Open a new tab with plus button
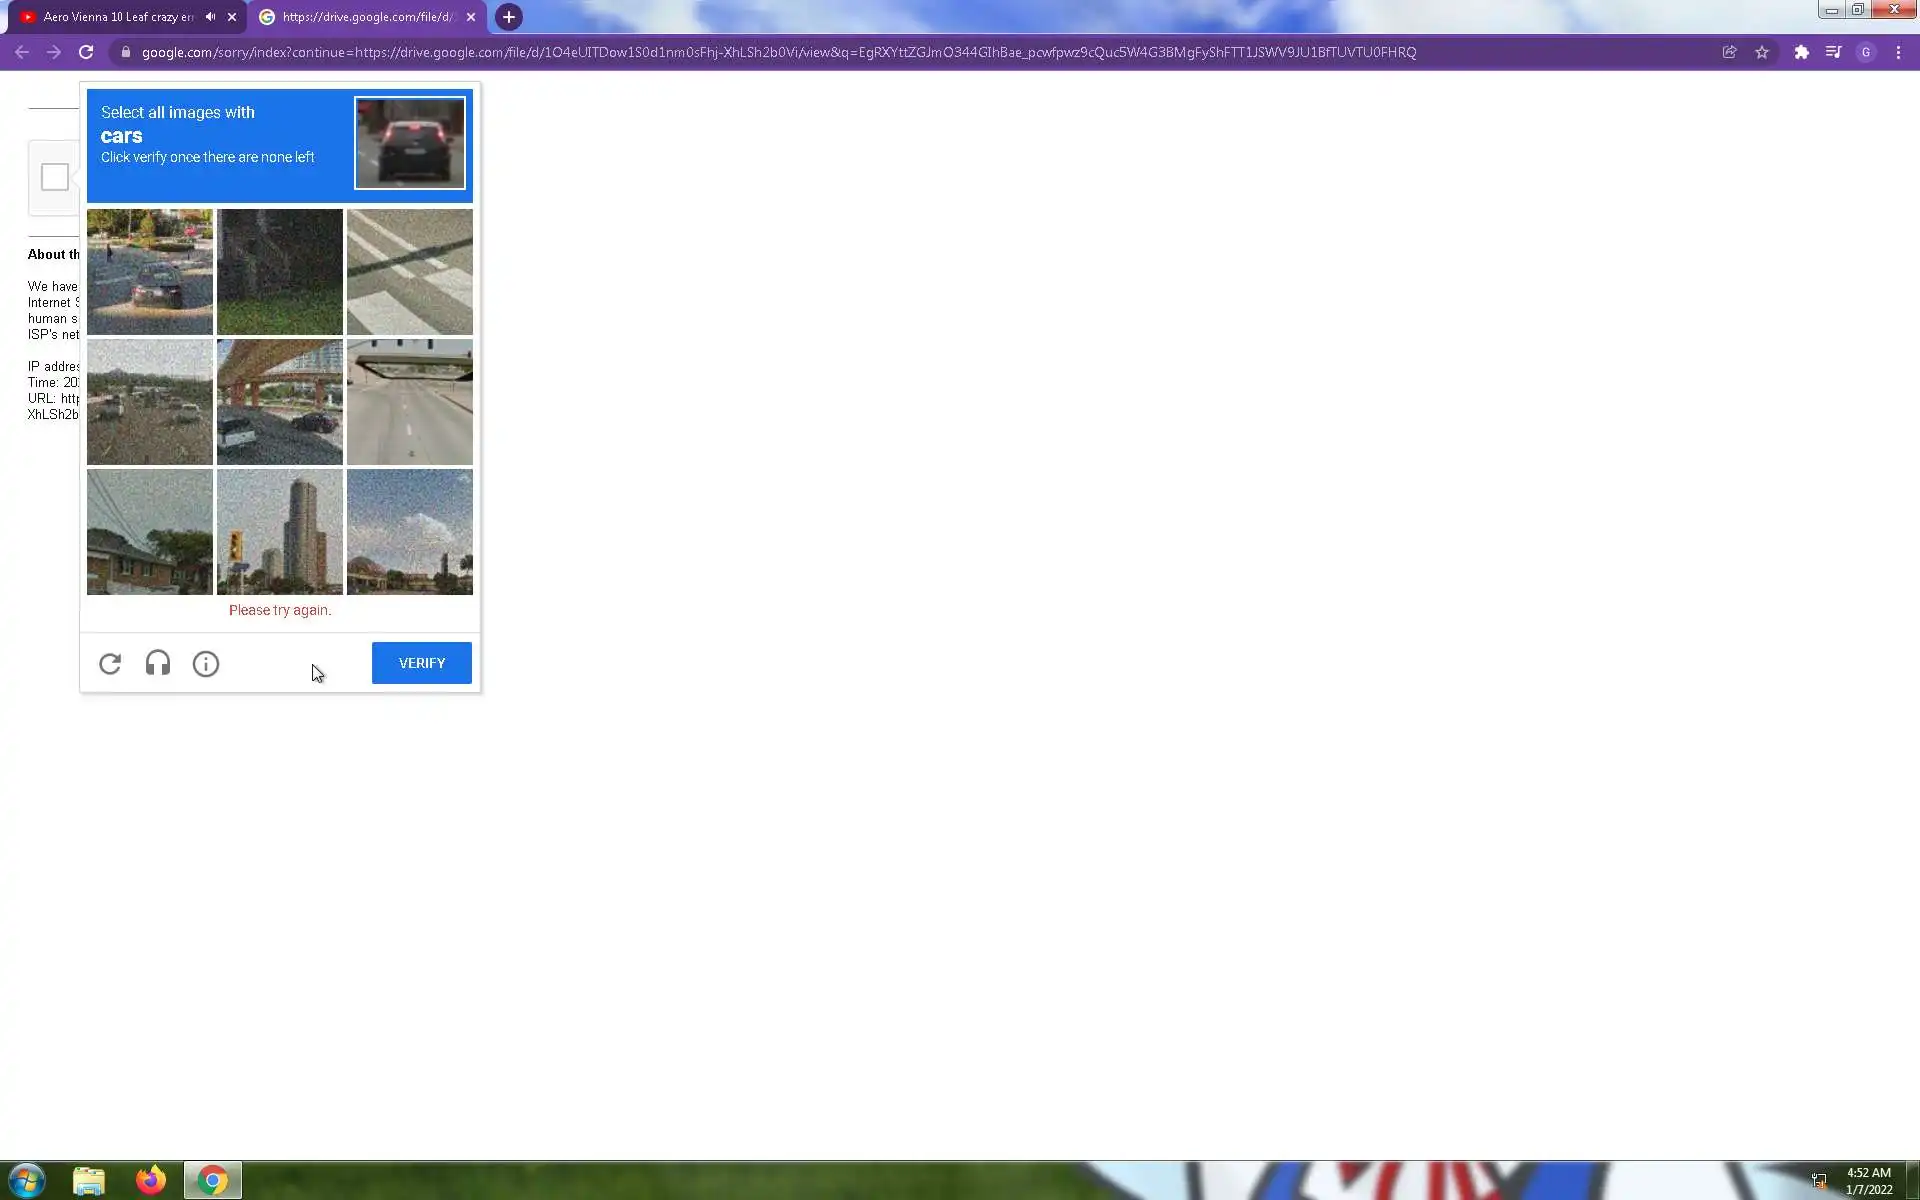This screenshot has width=1920, height=1200. 509,17
